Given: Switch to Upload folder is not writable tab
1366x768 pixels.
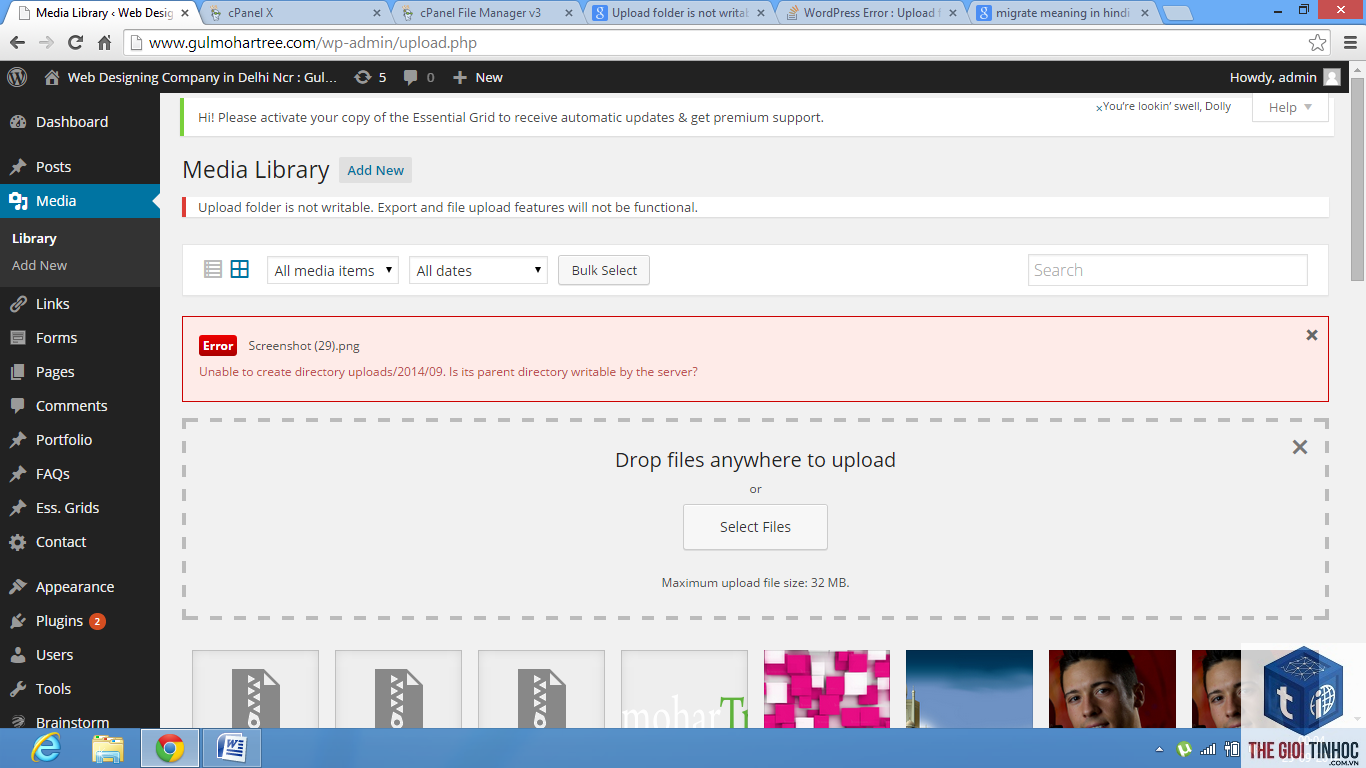Looking at the screenshot, I should [680, 13].
